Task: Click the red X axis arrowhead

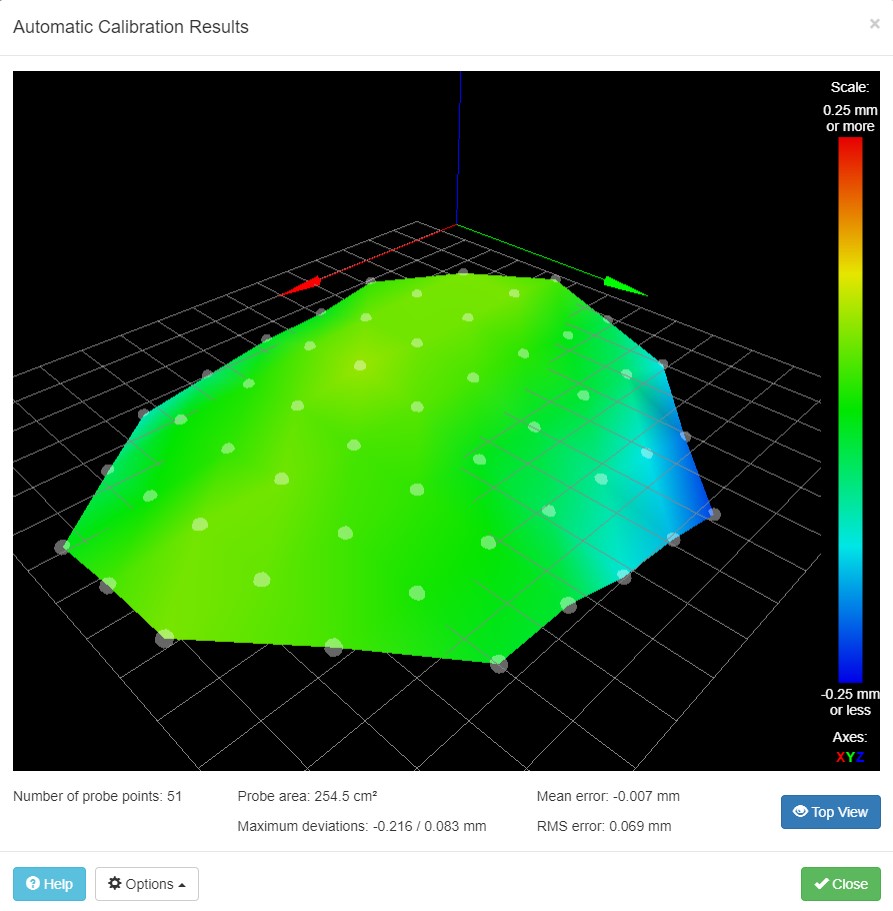Action: point(302,285)
